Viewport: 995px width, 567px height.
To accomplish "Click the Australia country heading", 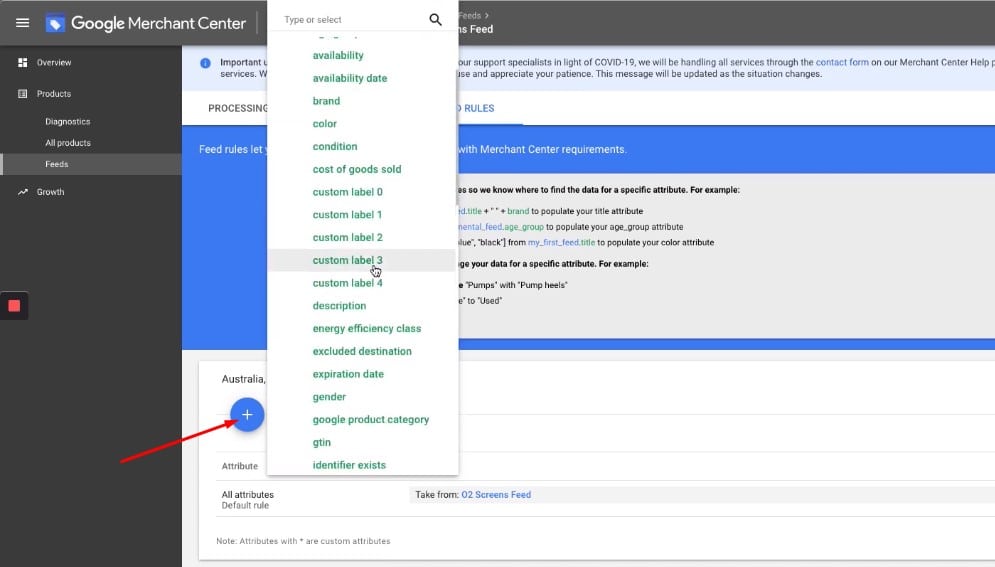I will [x=243, y=379].
